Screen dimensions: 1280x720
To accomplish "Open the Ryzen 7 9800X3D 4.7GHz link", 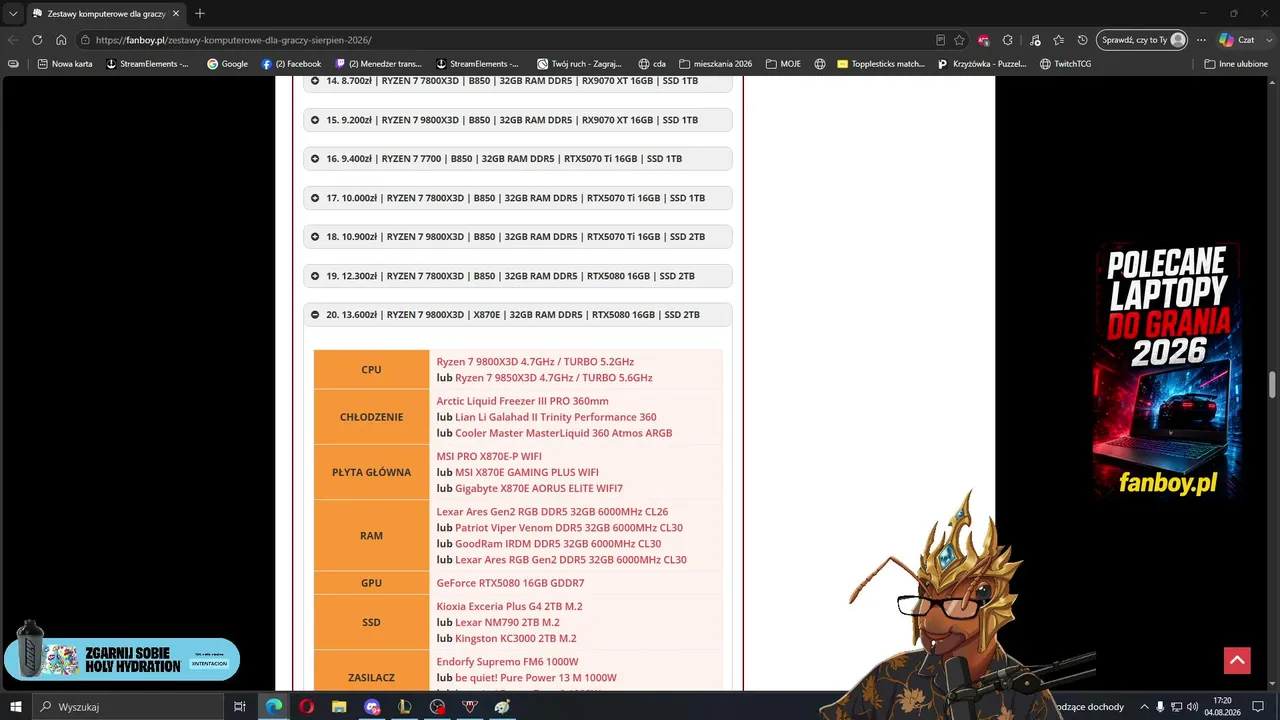I will click(535, 362).
